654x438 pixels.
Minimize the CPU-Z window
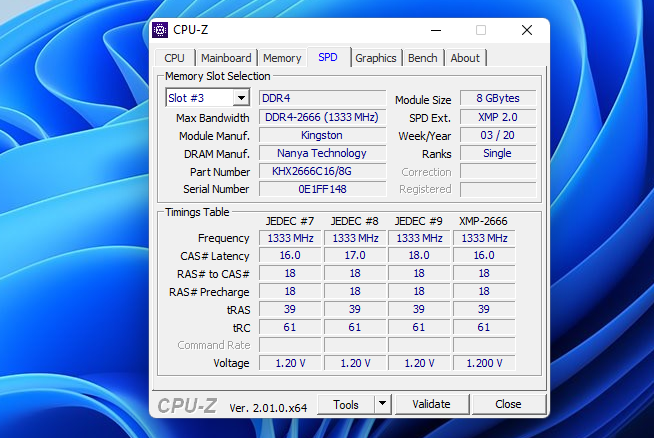[x=436, y=30]
